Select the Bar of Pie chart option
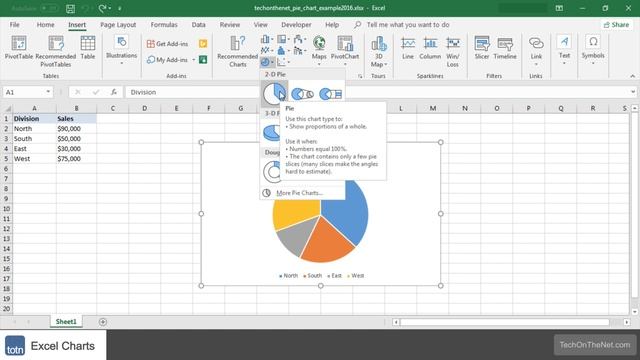Viewport: 640px width, 360px height. click(330, 94)
